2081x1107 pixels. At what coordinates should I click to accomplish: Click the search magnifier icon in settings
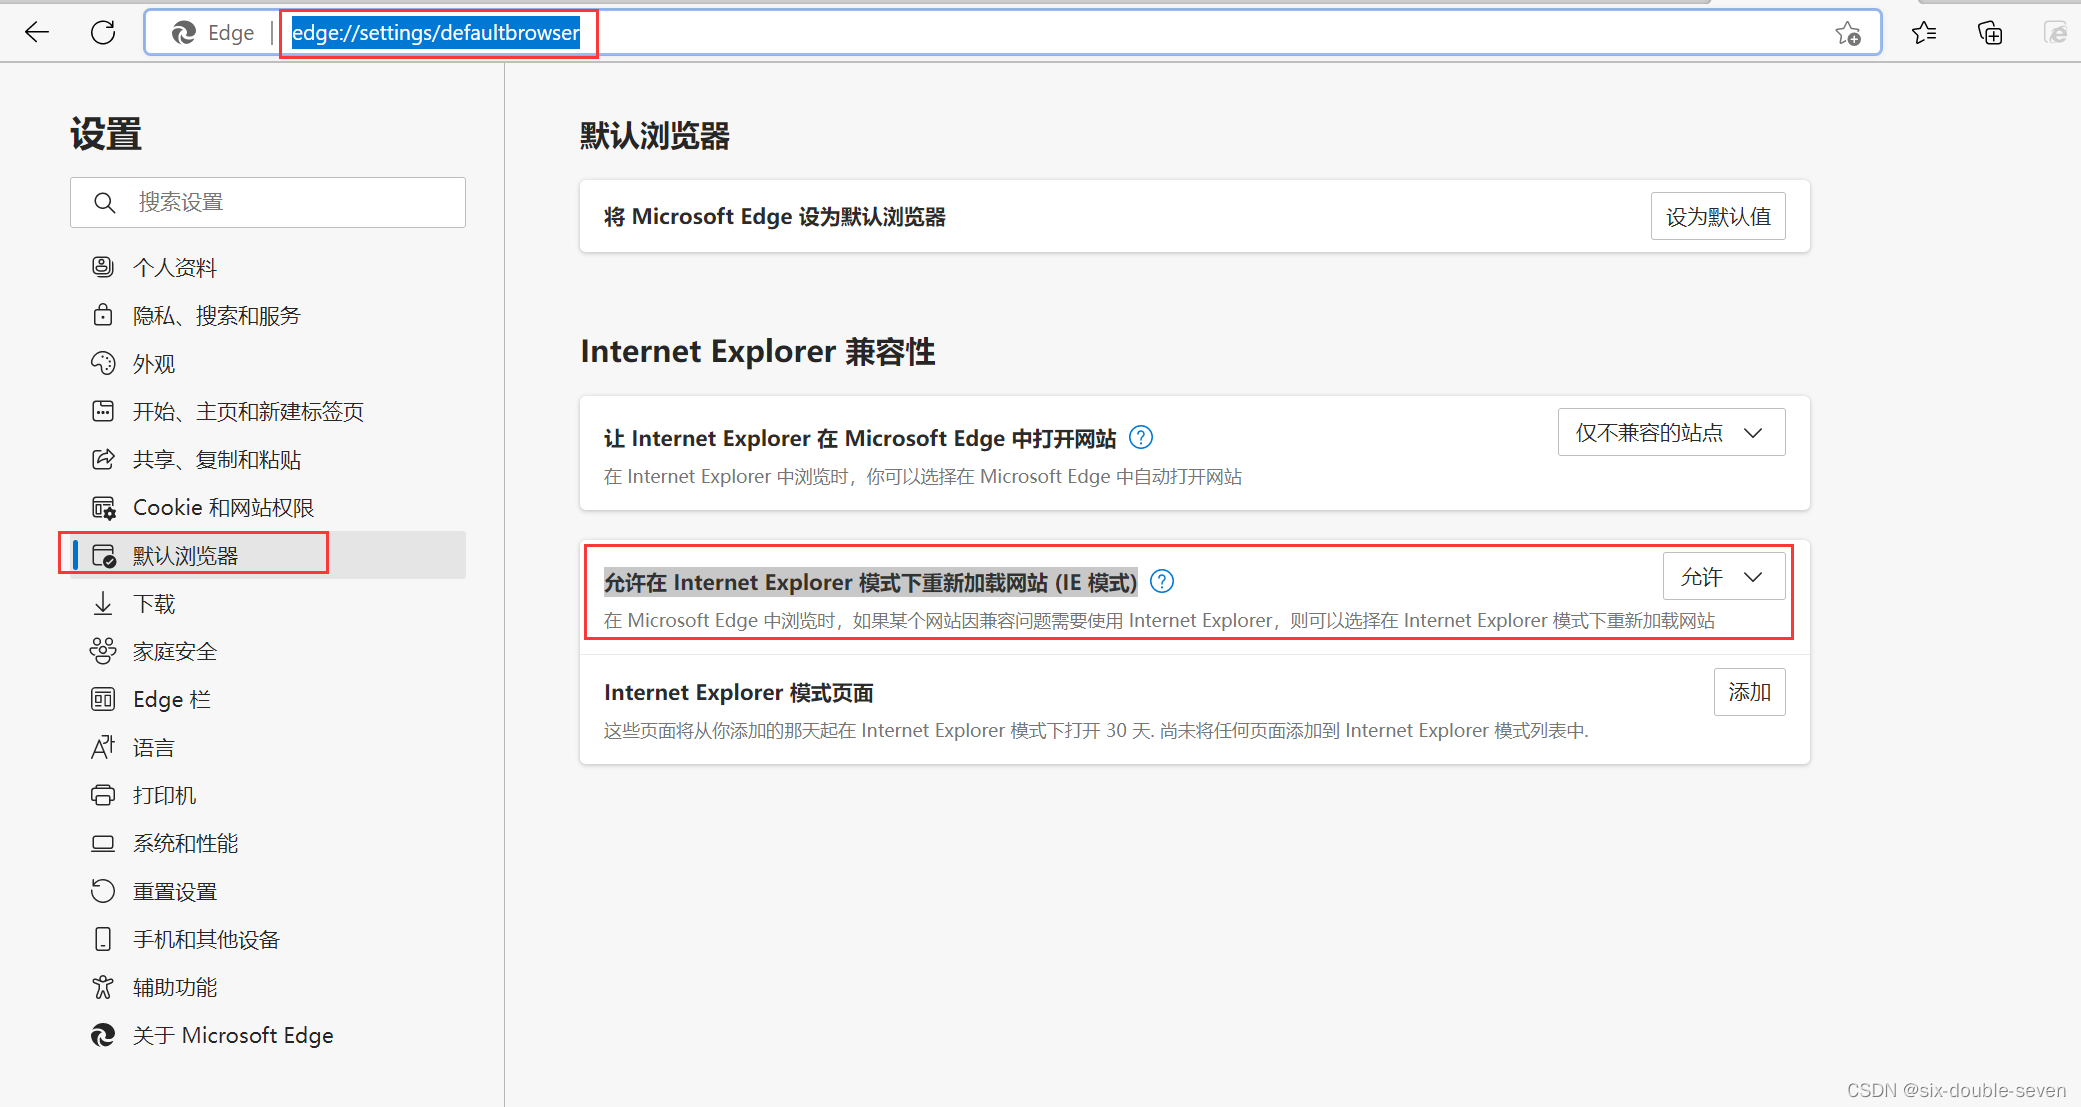pyautogui.click(x=104, y=202)
